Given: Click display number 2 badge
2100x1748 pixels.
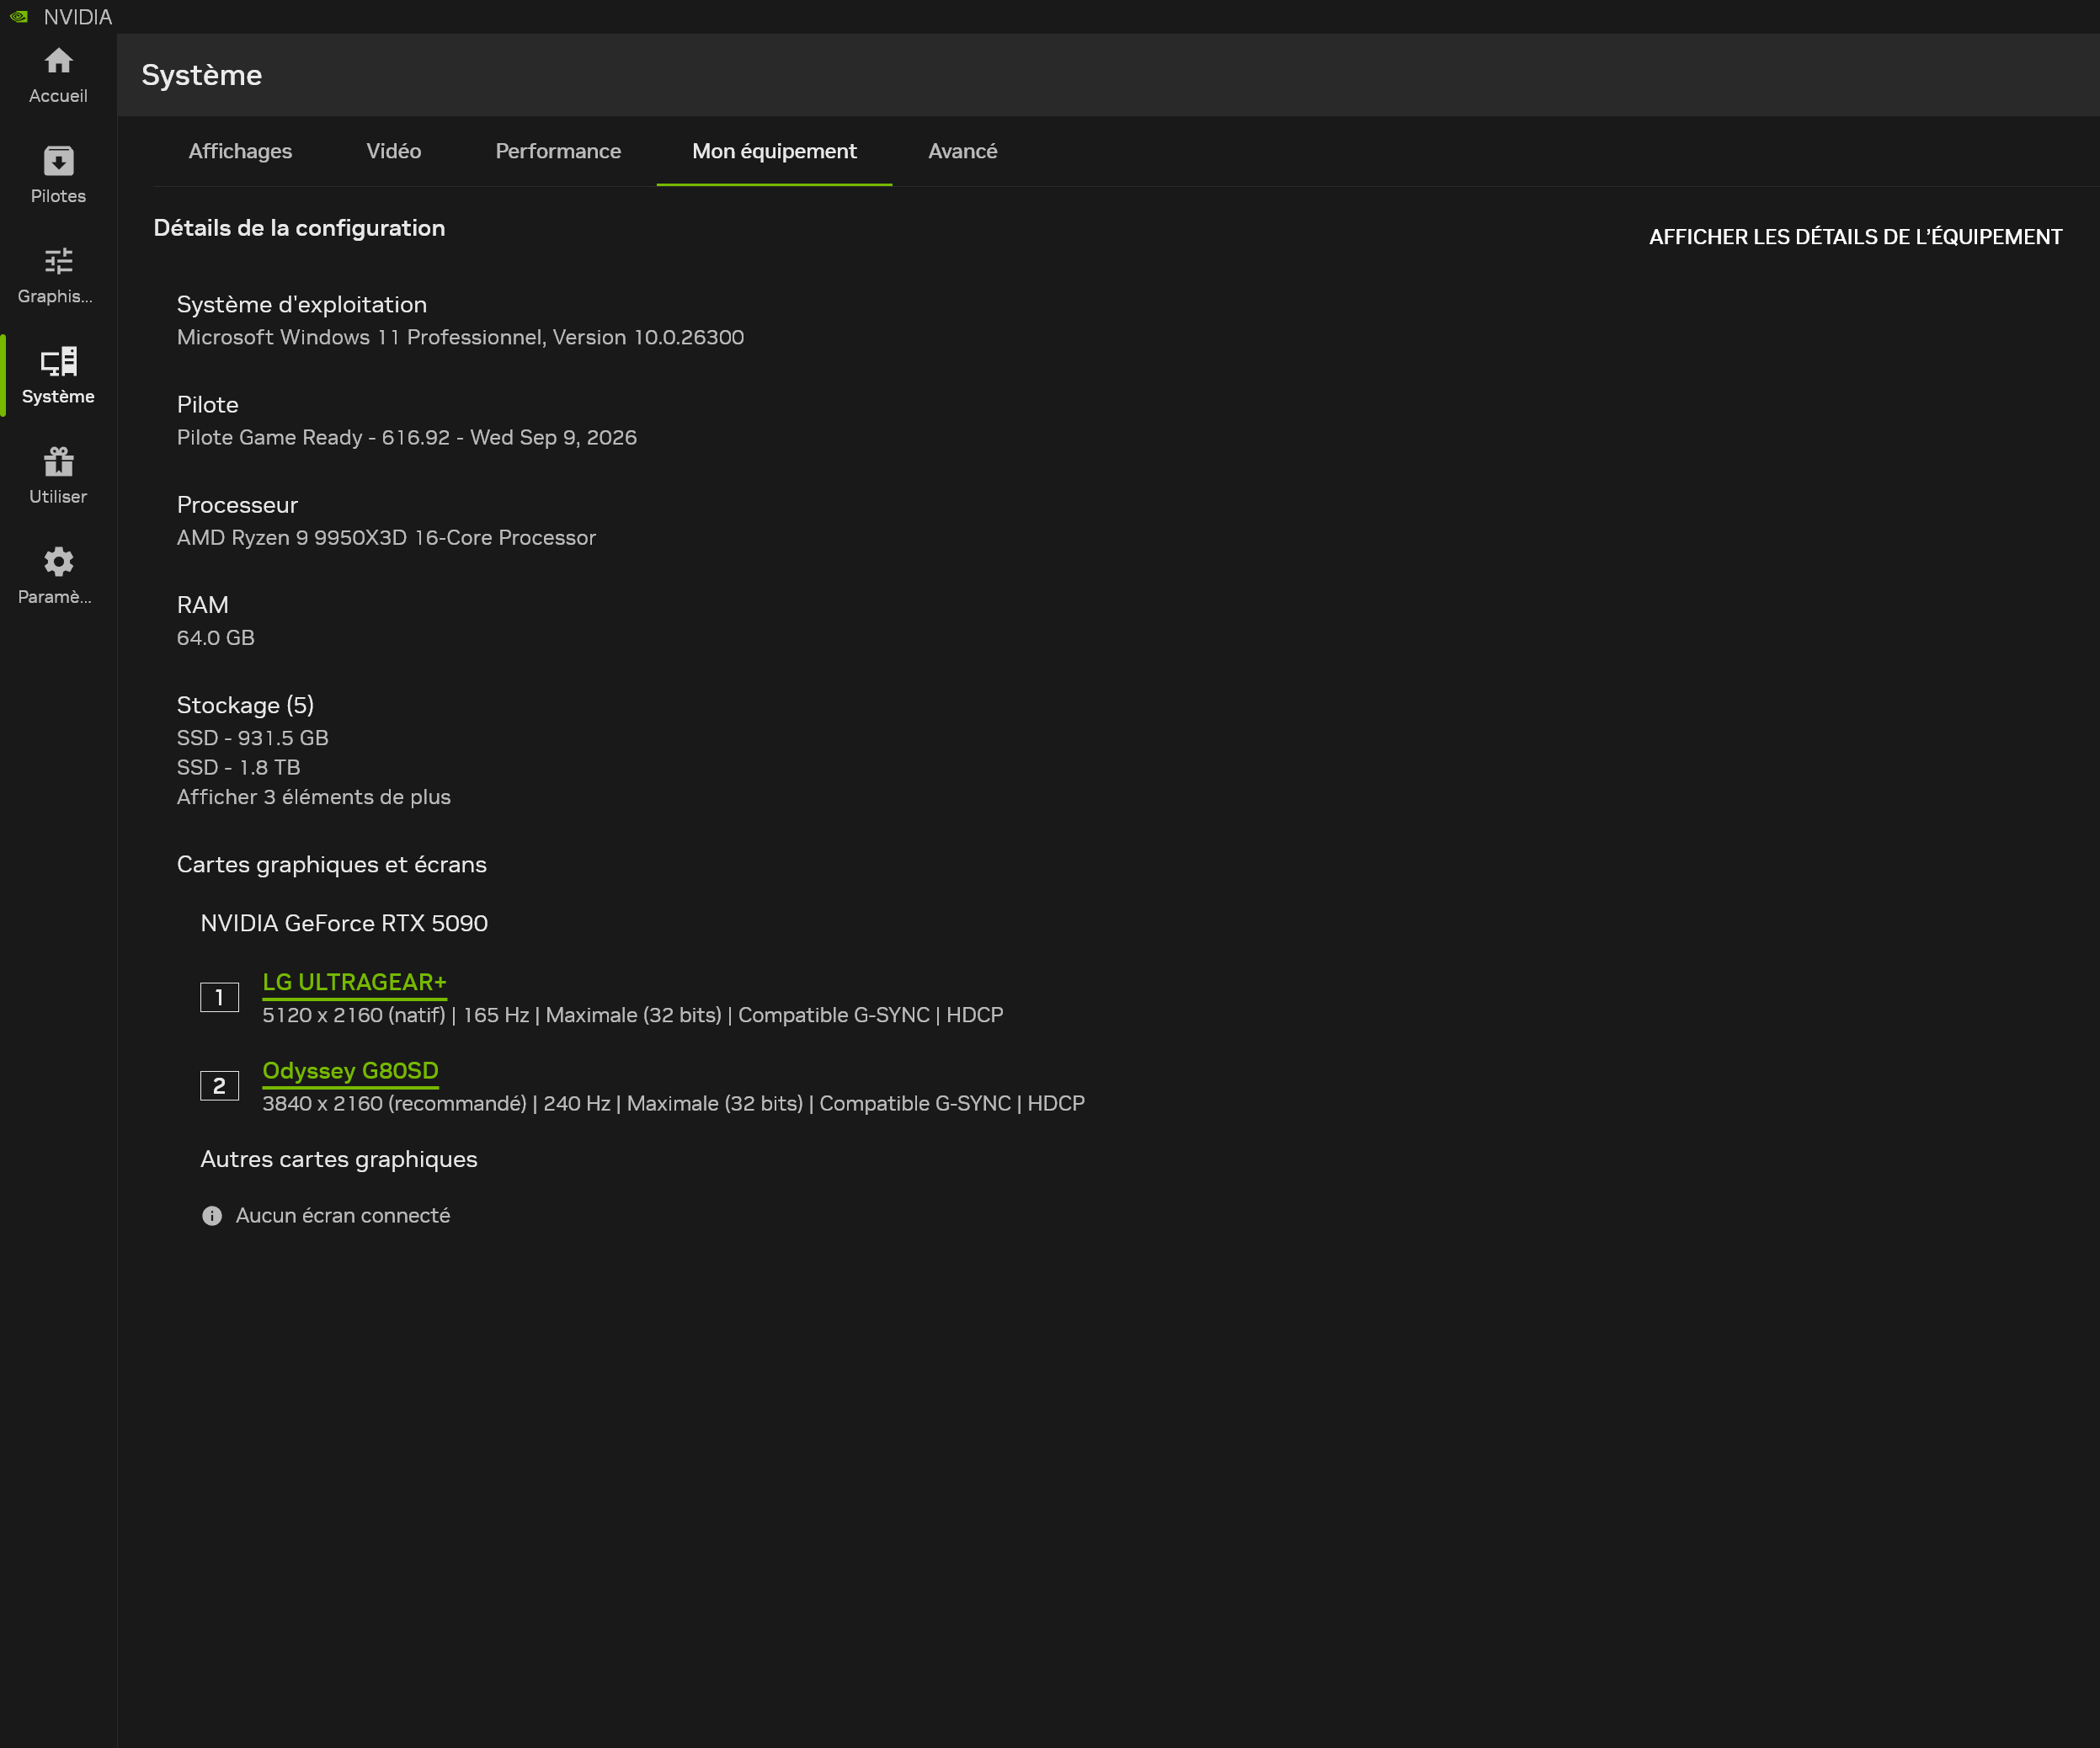Looking at the screenshot, I should click(219, 1085).
